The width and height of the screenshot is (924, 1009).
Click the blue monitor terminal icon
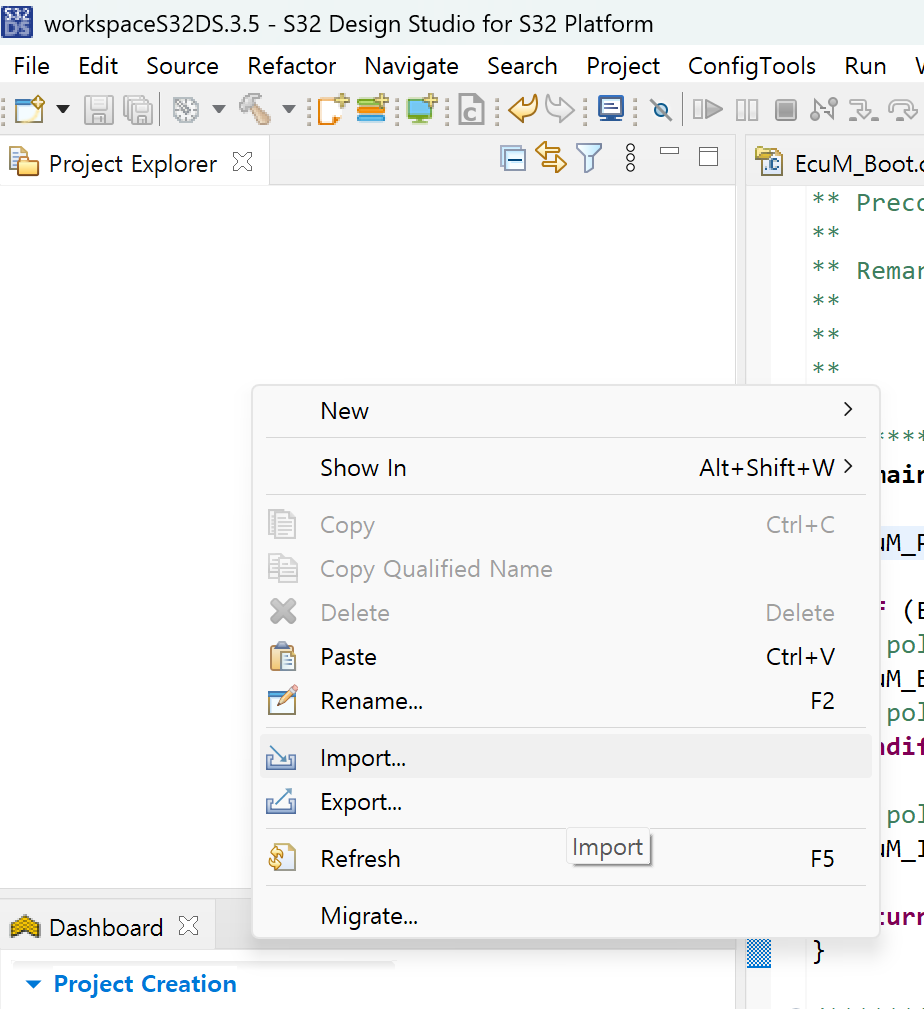pyautogui.click(x=611, y=109)
